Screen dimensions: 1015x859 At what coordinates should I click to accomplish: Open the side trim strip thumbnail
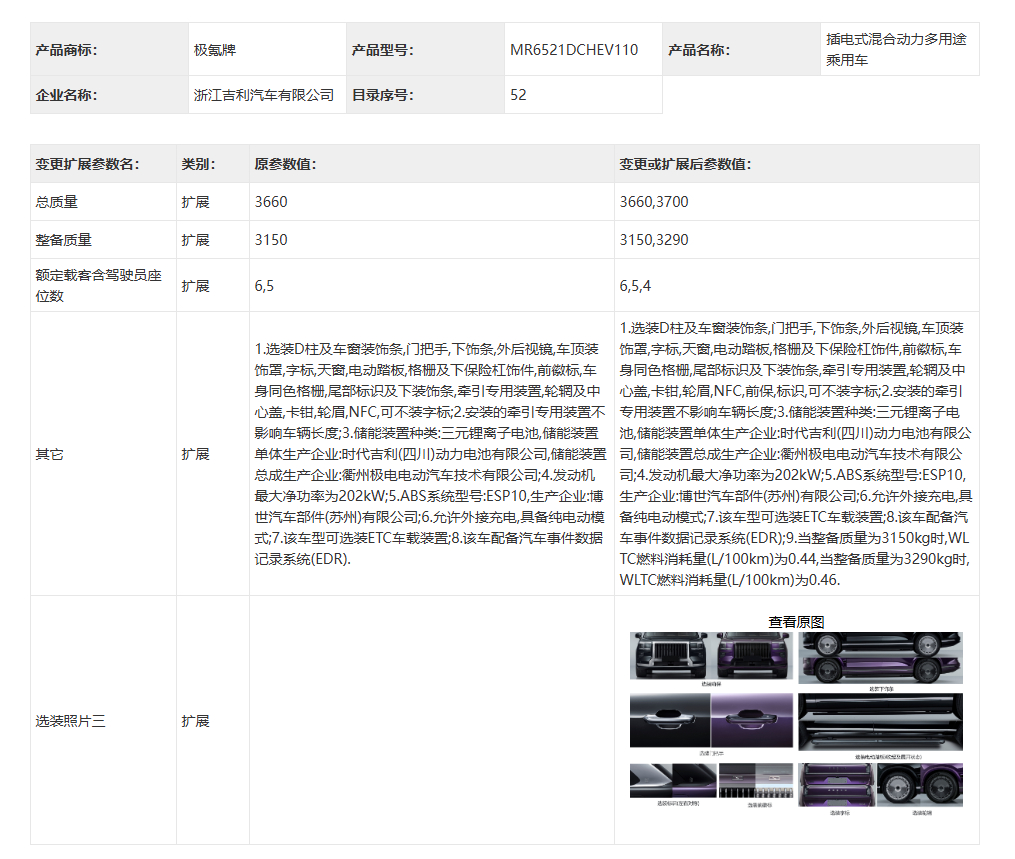[880, 658]
